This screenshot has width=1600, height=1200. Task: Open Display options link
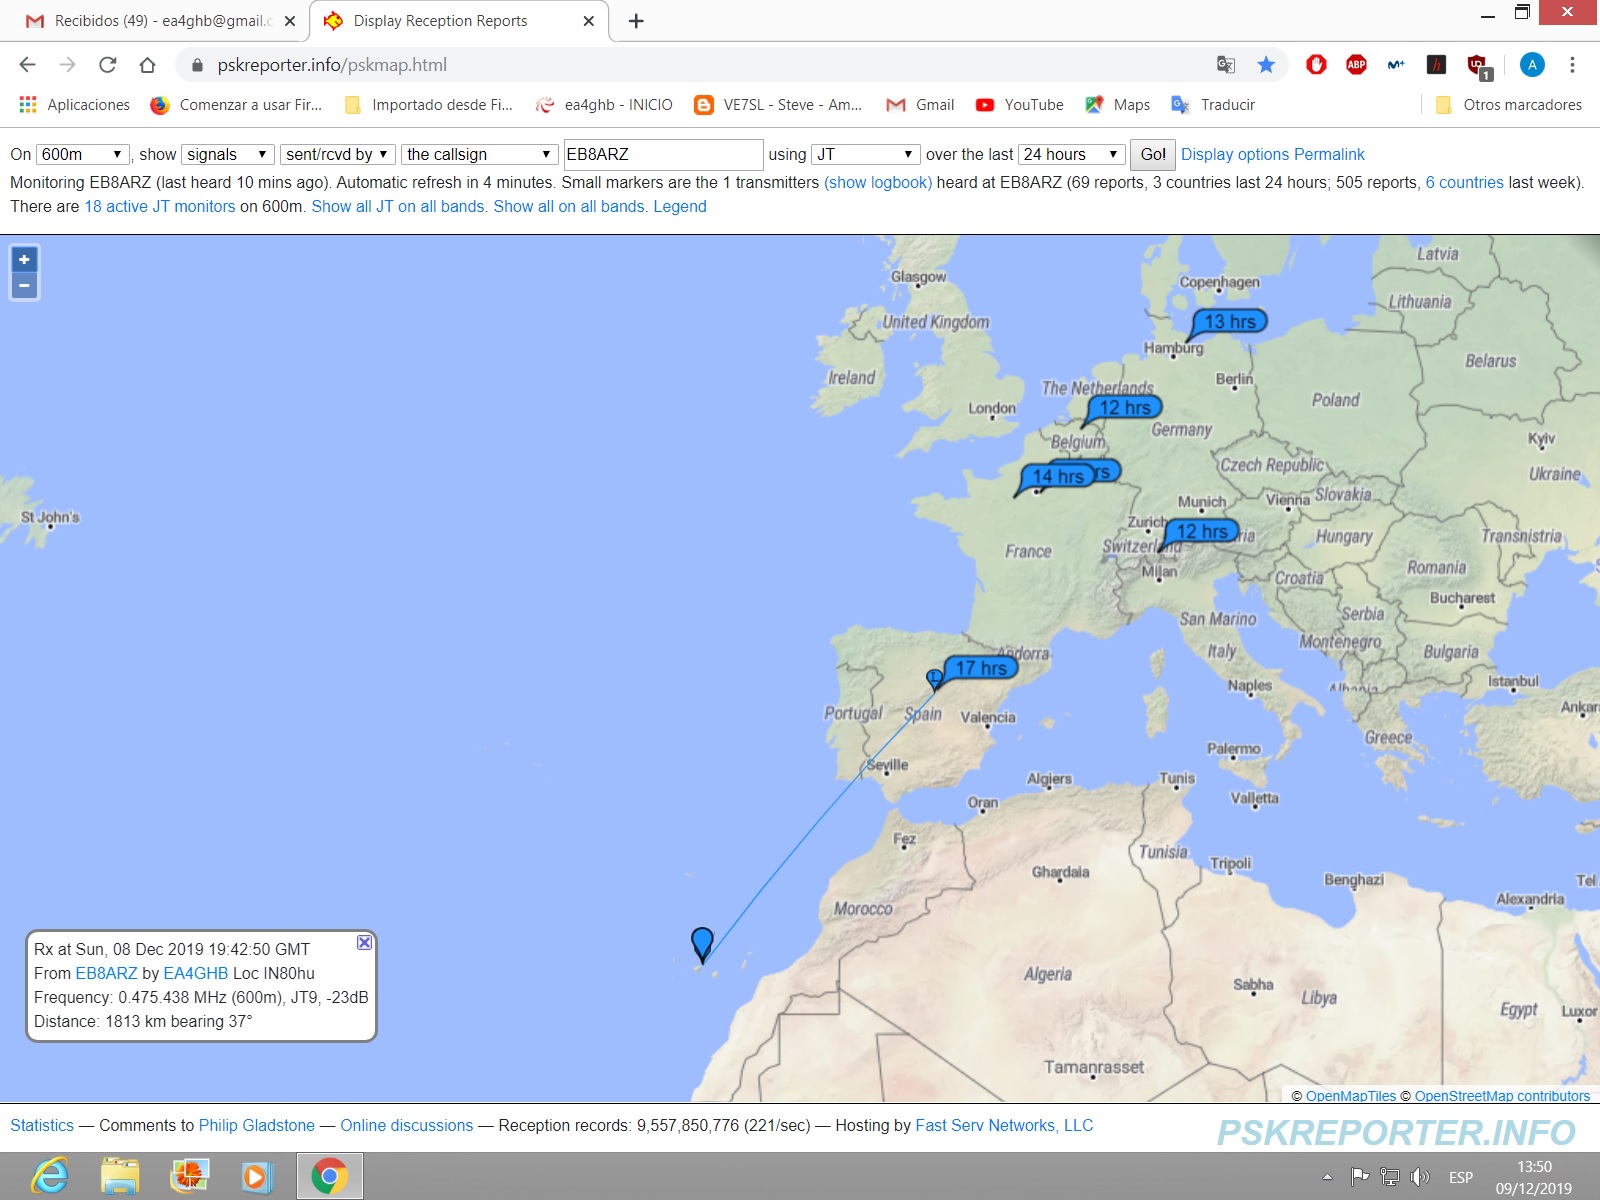[x=1235, y=154]
